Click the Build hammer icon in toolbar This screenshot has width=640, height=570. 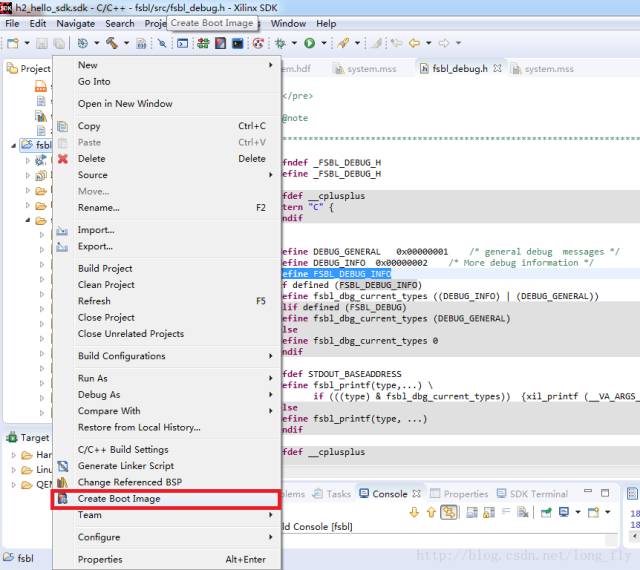pyautogui.click(x=112, y=44)
